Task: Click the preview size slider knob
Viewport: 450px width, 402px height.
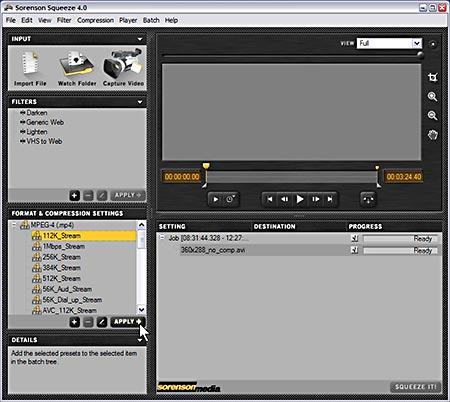Action: tap(420, 55)
